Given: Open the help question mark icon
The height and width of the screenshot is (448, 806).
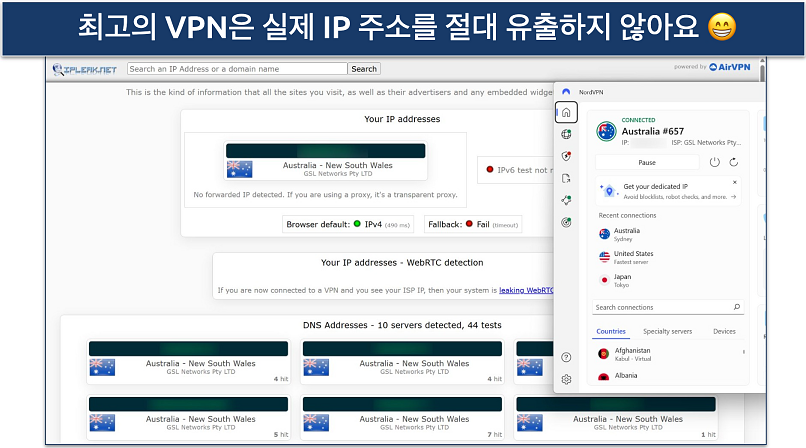Looking at the screenshot, I should (x=566, y=357).
